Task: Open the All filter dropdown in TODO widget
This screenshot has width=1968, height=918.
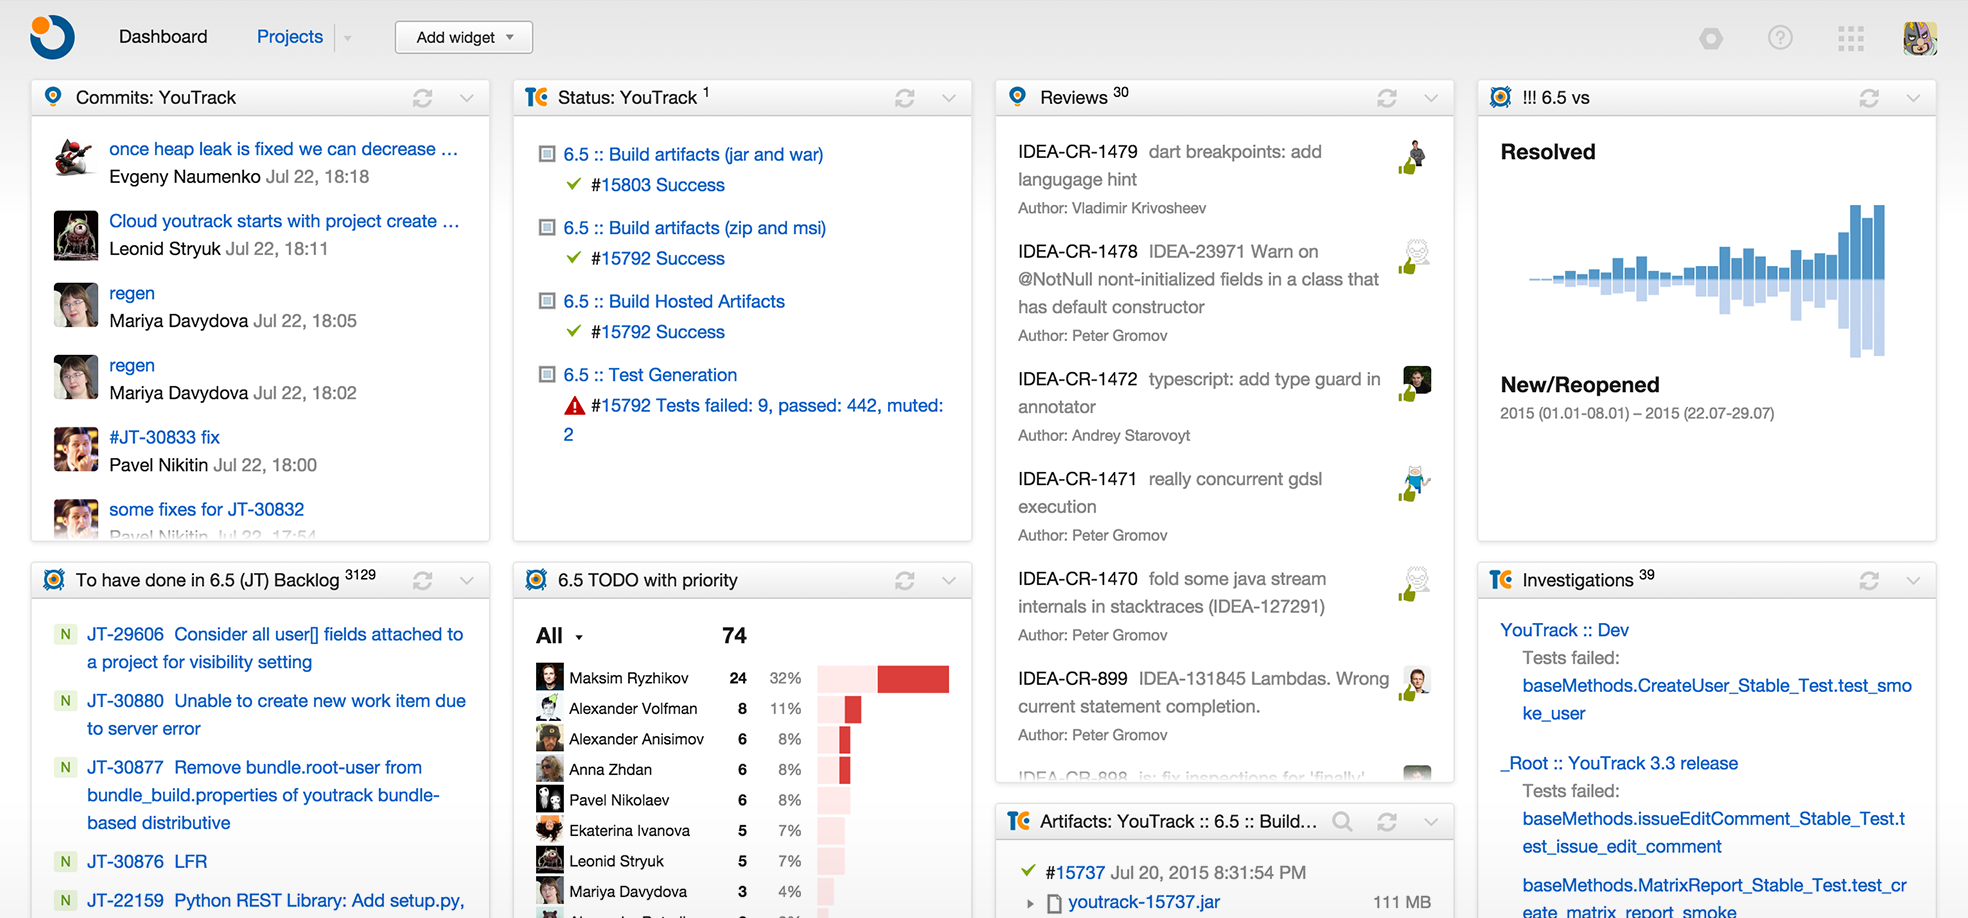Action: [x=559, y=636]
